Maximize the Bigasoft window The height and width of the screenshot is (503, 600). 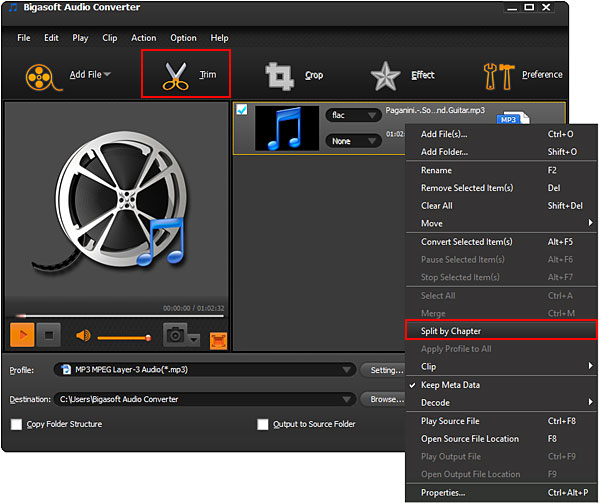coord(529,7)
